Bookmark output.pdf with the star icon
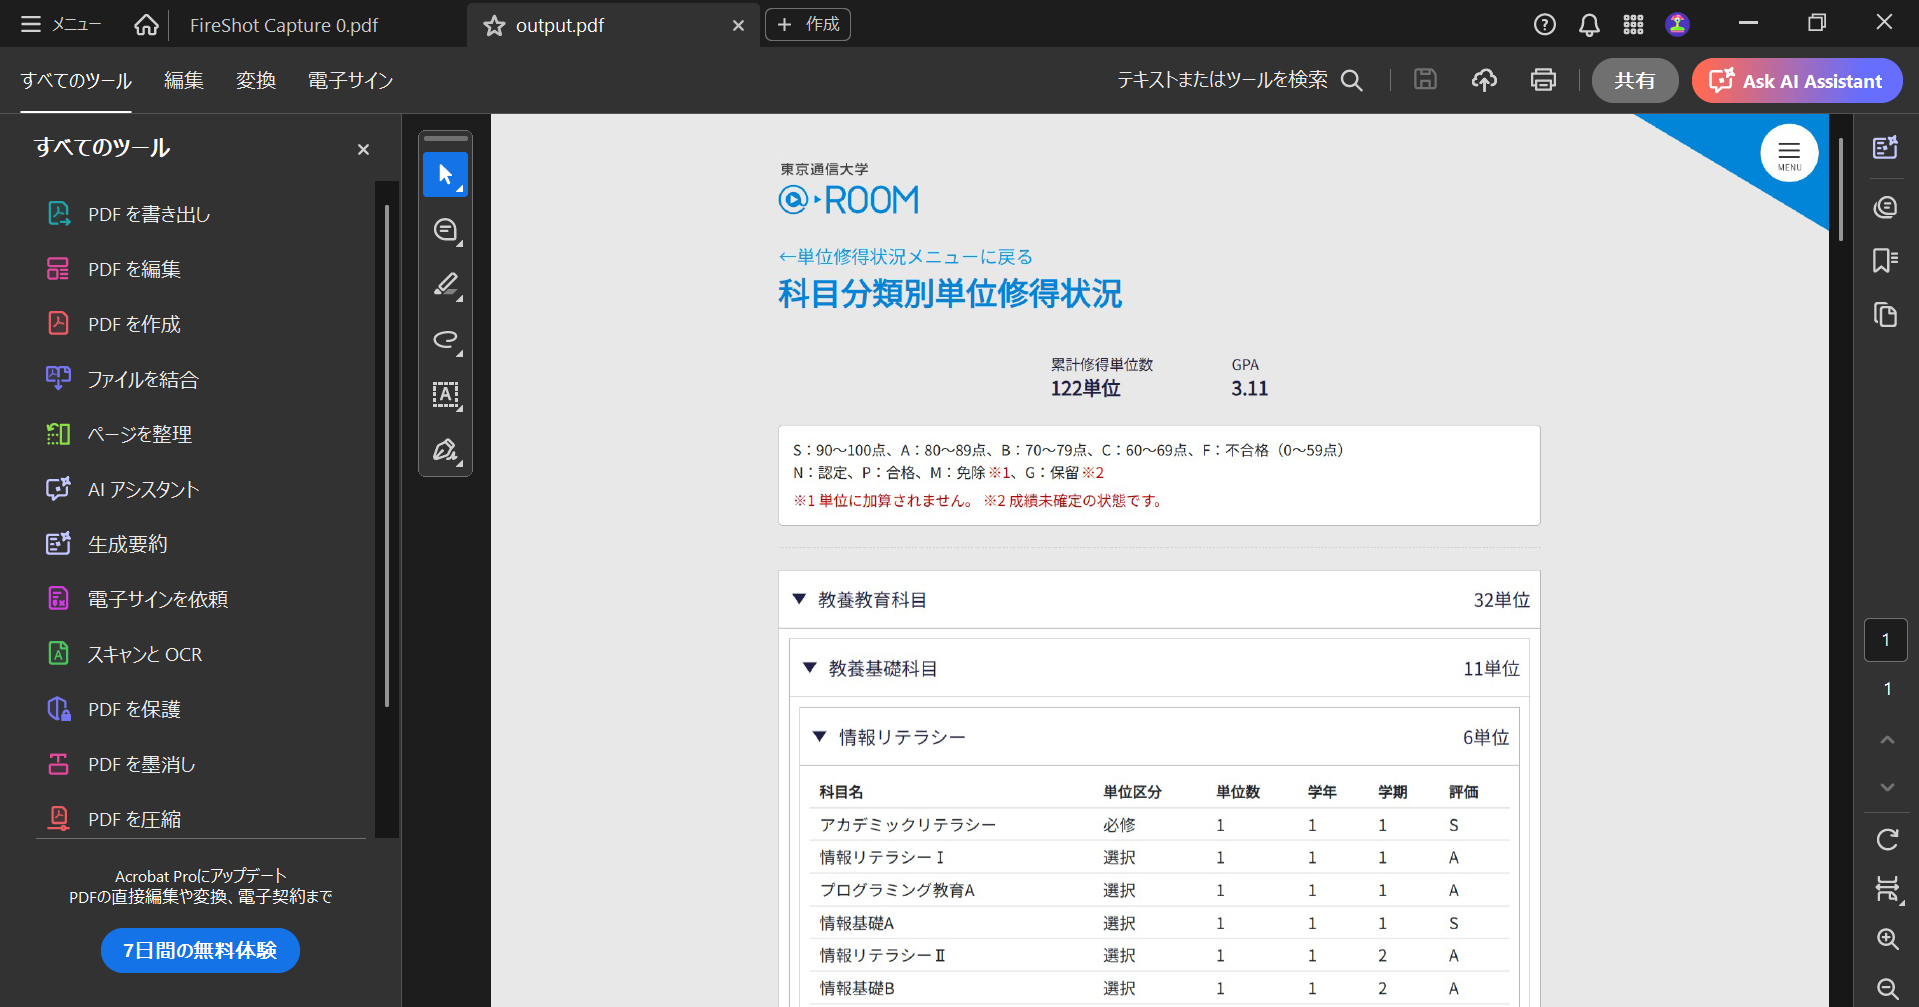Image resolution: width=1919 pixels, height=1007 pixels. coord(494,26)
